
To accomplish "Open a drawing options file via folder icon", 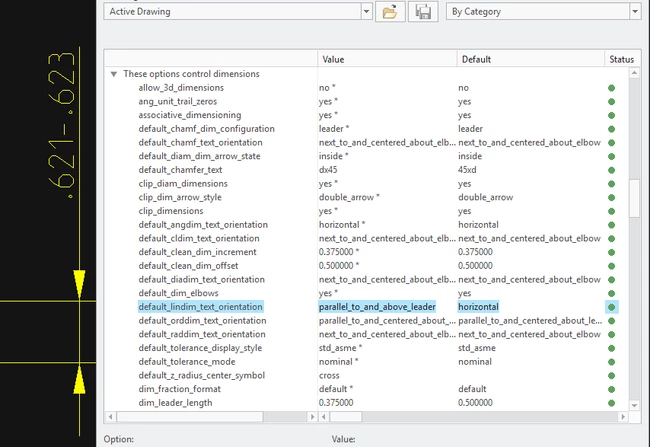I will coord(390,12).
